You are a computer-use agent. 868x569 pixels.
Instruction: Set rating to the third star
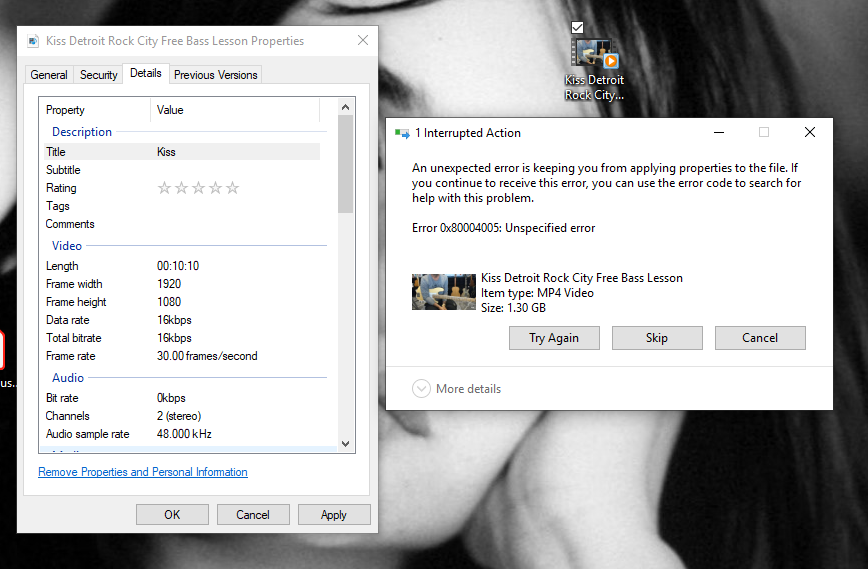199,188
